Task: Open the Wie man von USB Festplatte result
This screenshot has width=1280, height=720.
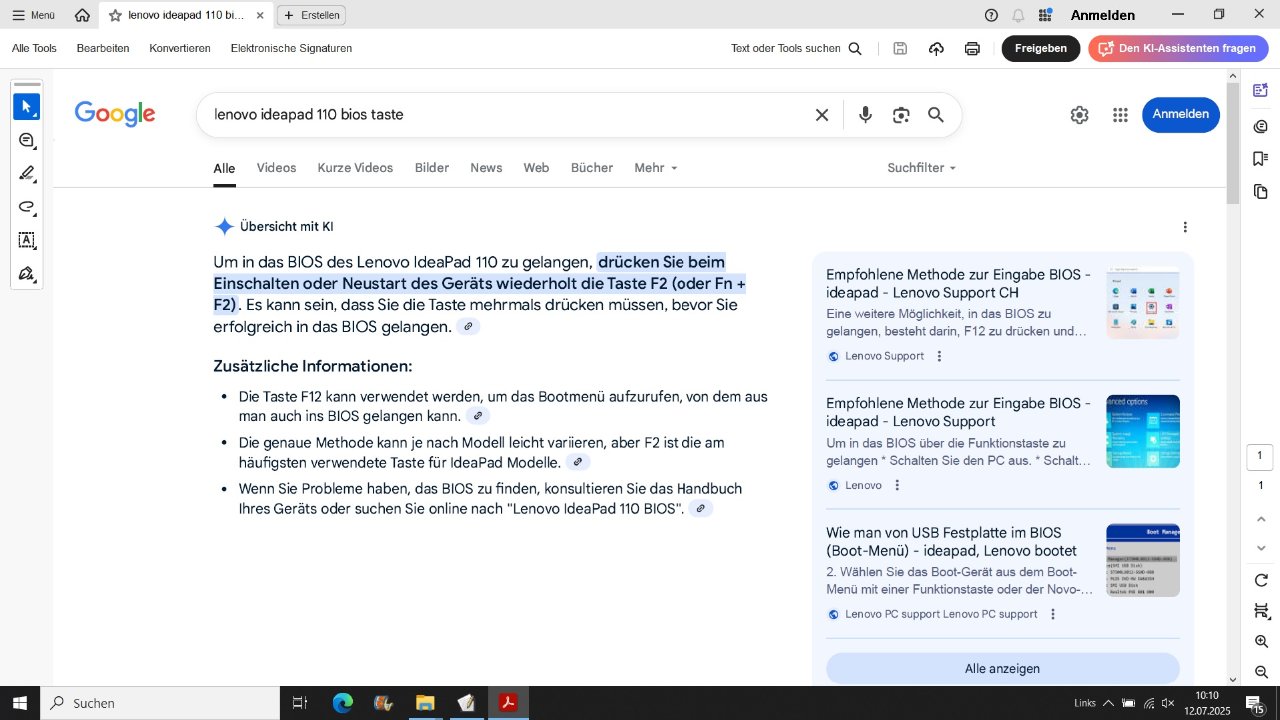Action: pos(951,541)
